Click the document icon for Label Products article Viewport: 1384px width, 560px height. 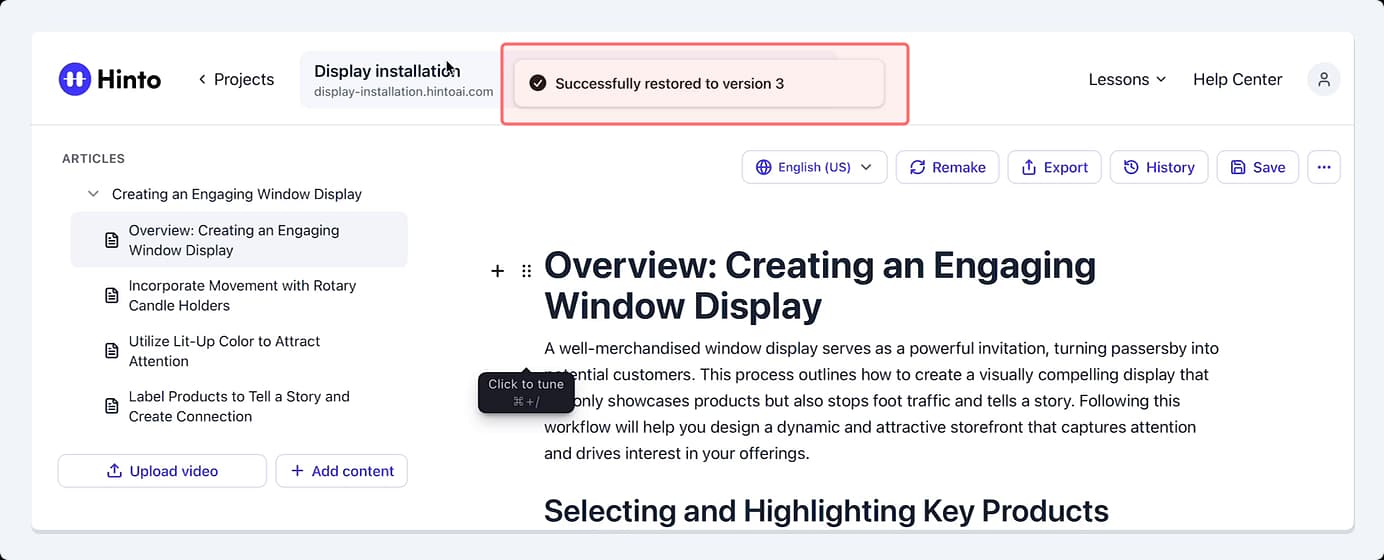coord(112,406)
